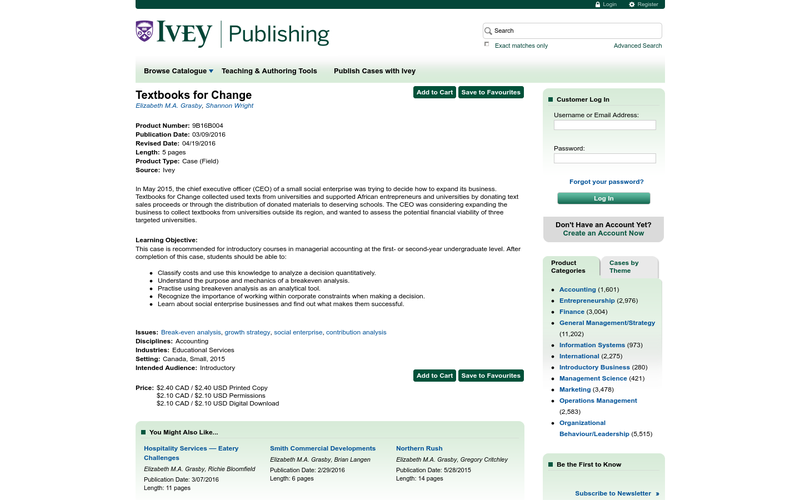Enable Exact matches only checkbox

[487, 44]
